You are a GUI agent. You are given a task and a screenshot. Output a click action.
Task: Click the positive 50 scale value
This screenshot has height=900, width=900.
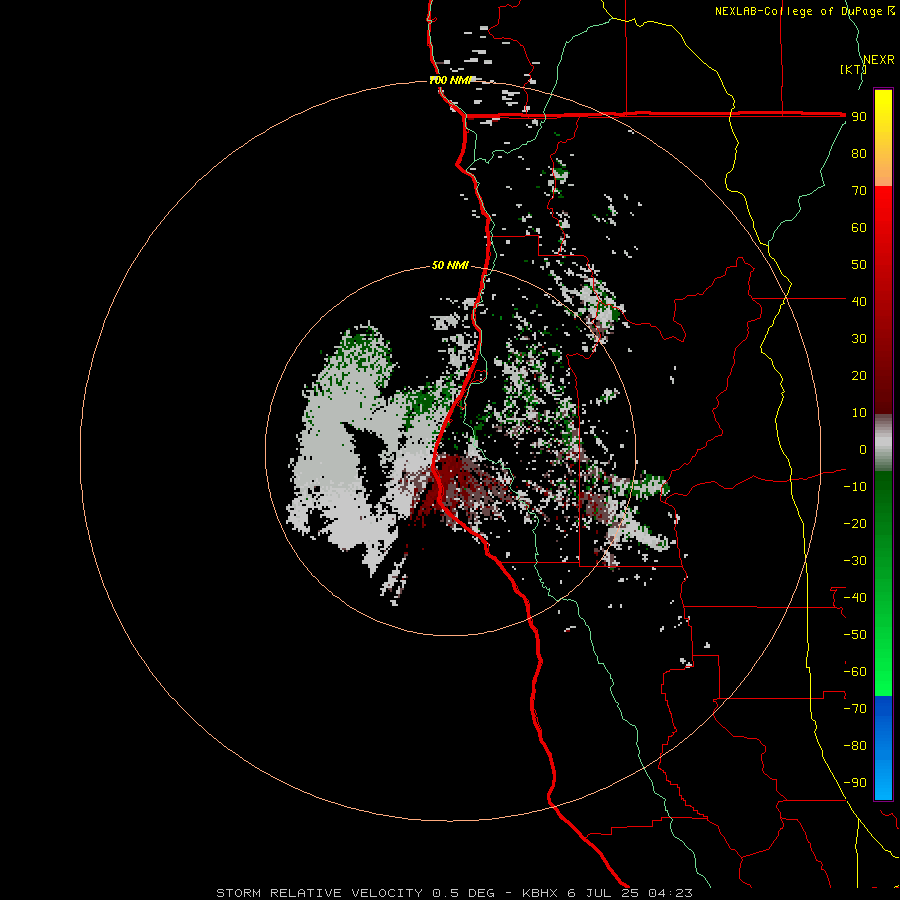[x=859, y=265]
